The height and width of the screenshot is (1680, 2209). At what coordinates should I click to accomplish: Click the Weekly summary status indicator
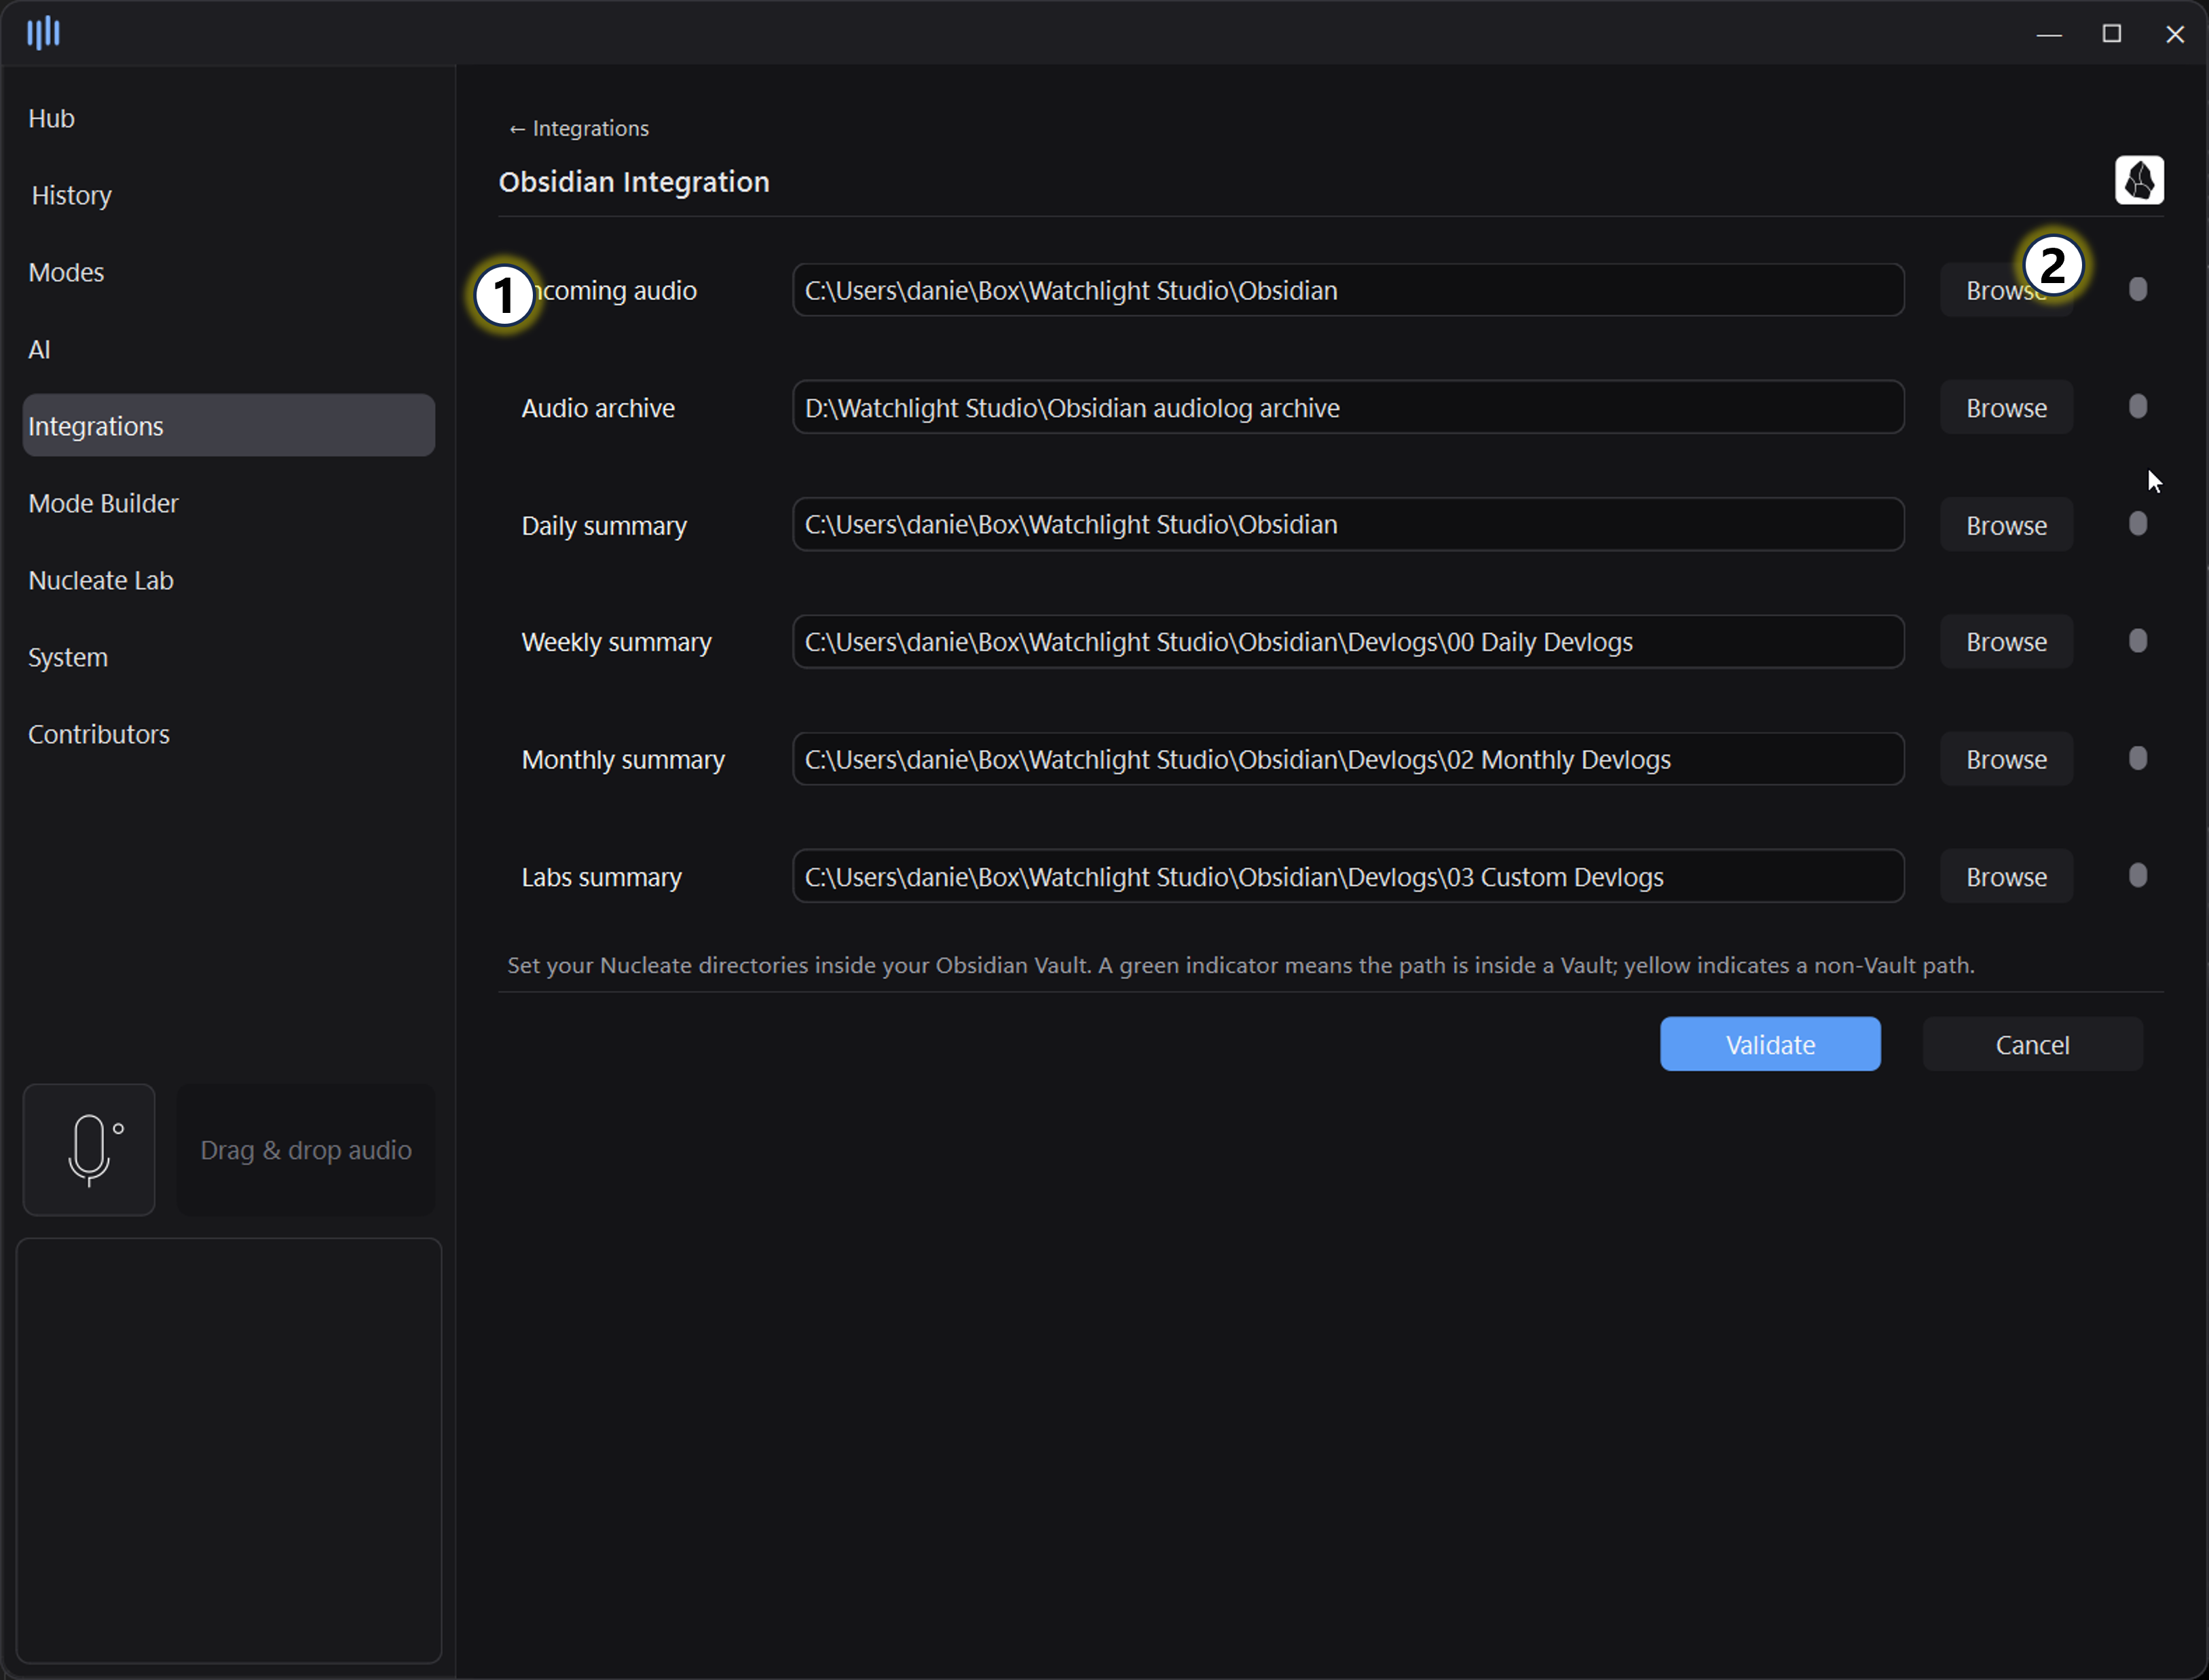pyautogui.click(x=2138, y=641)
